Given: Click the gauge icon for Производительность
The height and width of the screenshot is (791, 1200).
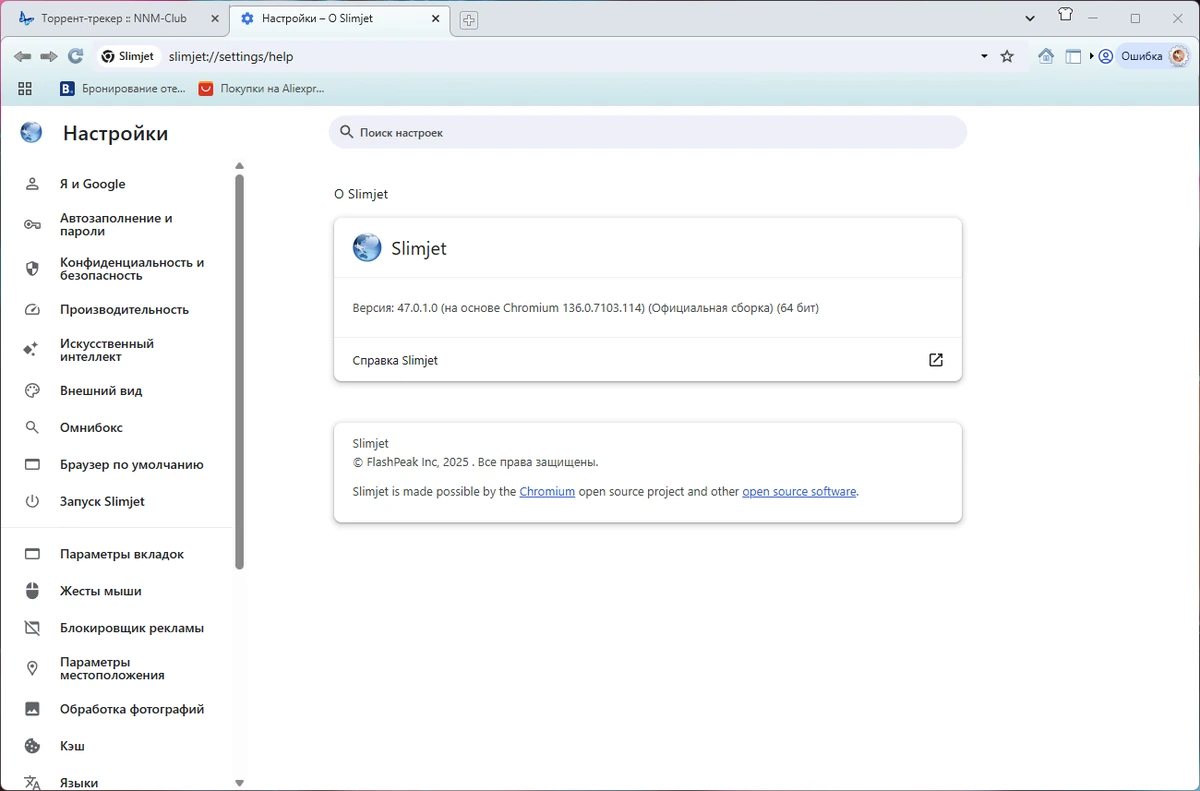Looking at the screenshot, I should coord(32,310).
